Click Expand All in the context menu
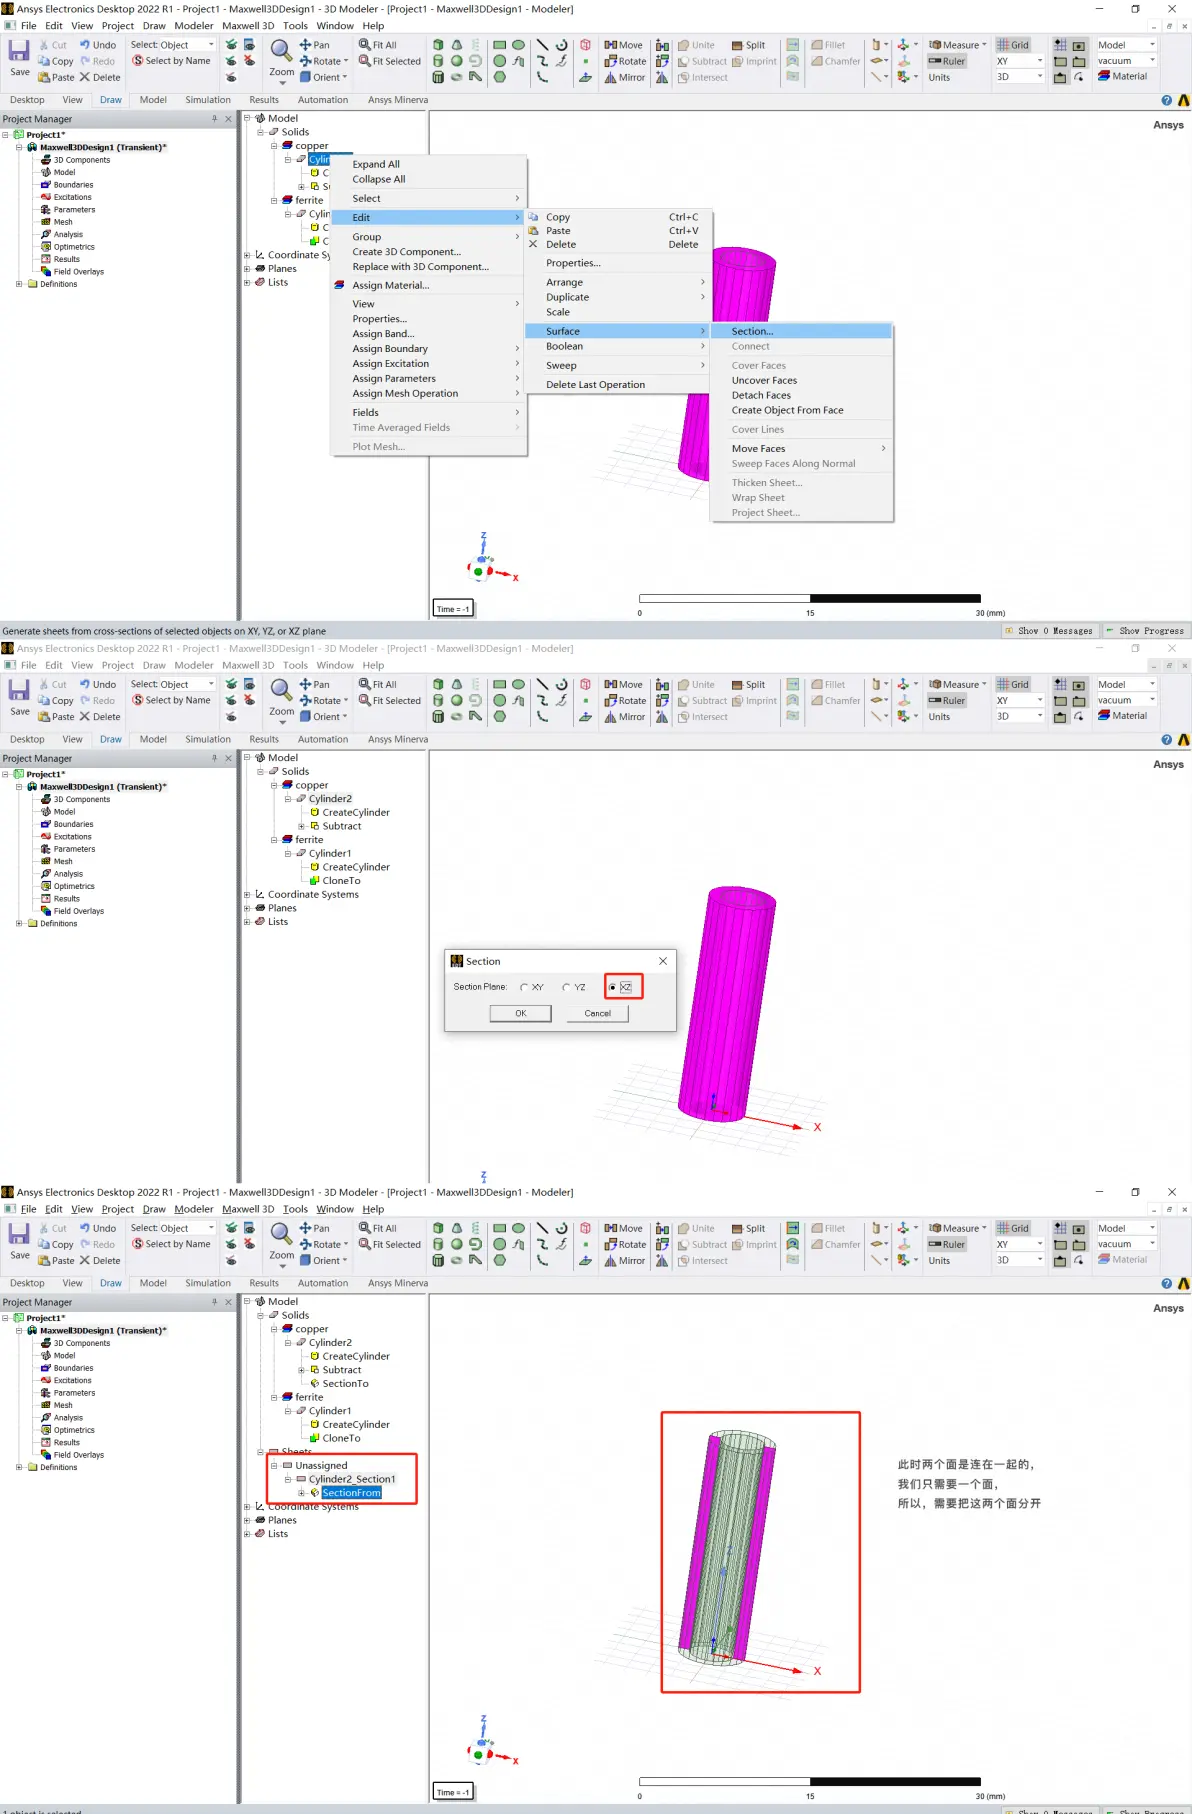This screenshot has width=1192, height=1814. point(428,164)
